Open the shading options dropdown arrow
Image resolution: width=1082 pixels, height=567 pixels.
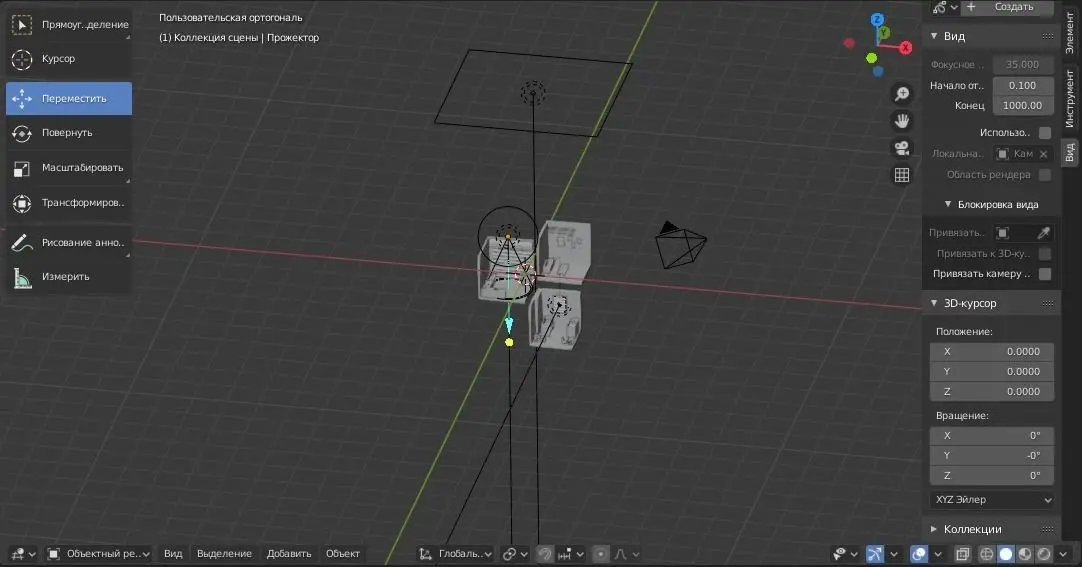tap(1063, 554)
